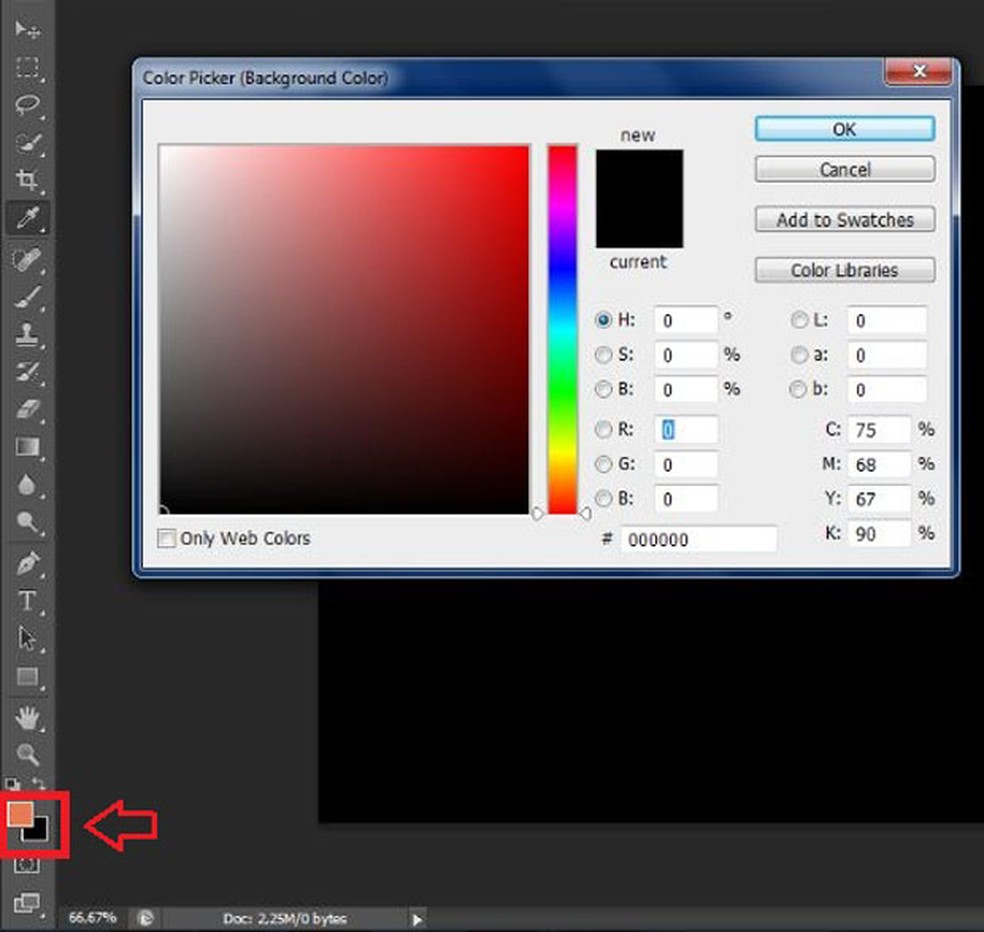The height and width of the screenshot is (932, 984).
Task: Open Color Libraries
Action: click(845, 270)
